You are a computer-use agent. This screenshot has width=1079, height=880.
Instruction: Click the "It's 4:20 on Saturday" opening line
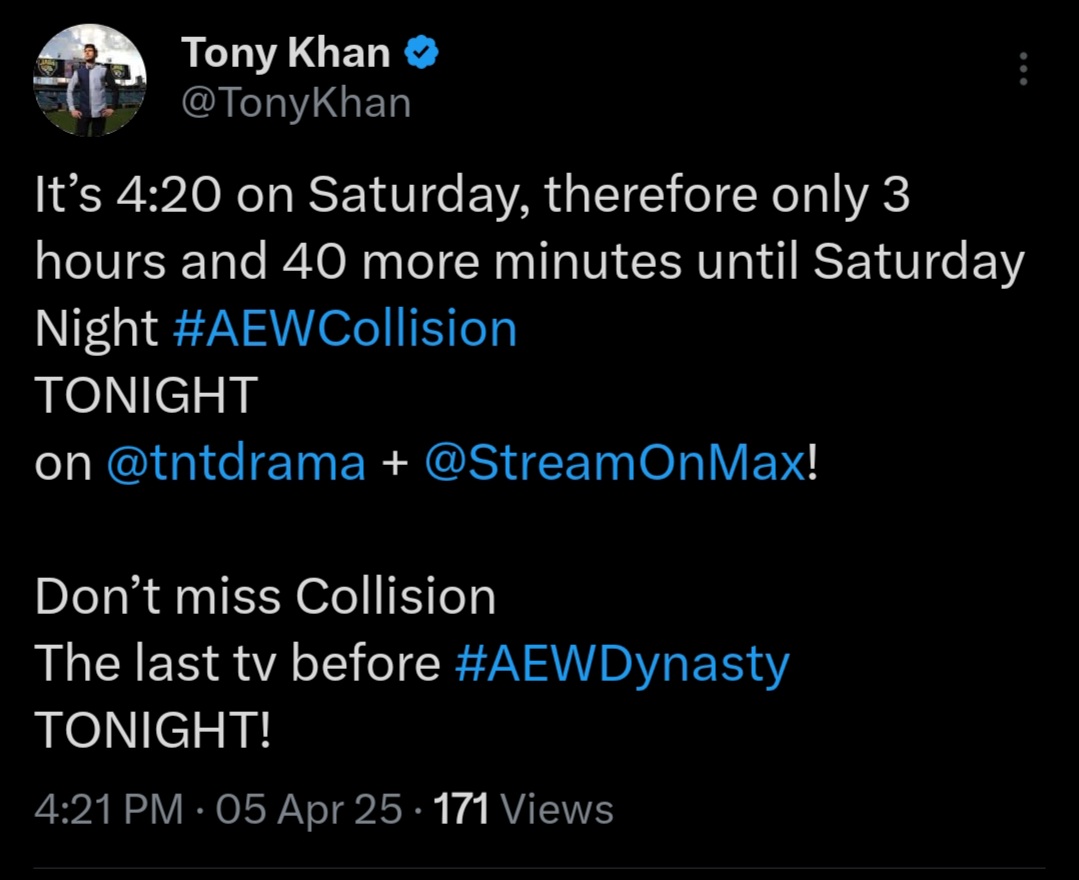[x=471, y=195]
